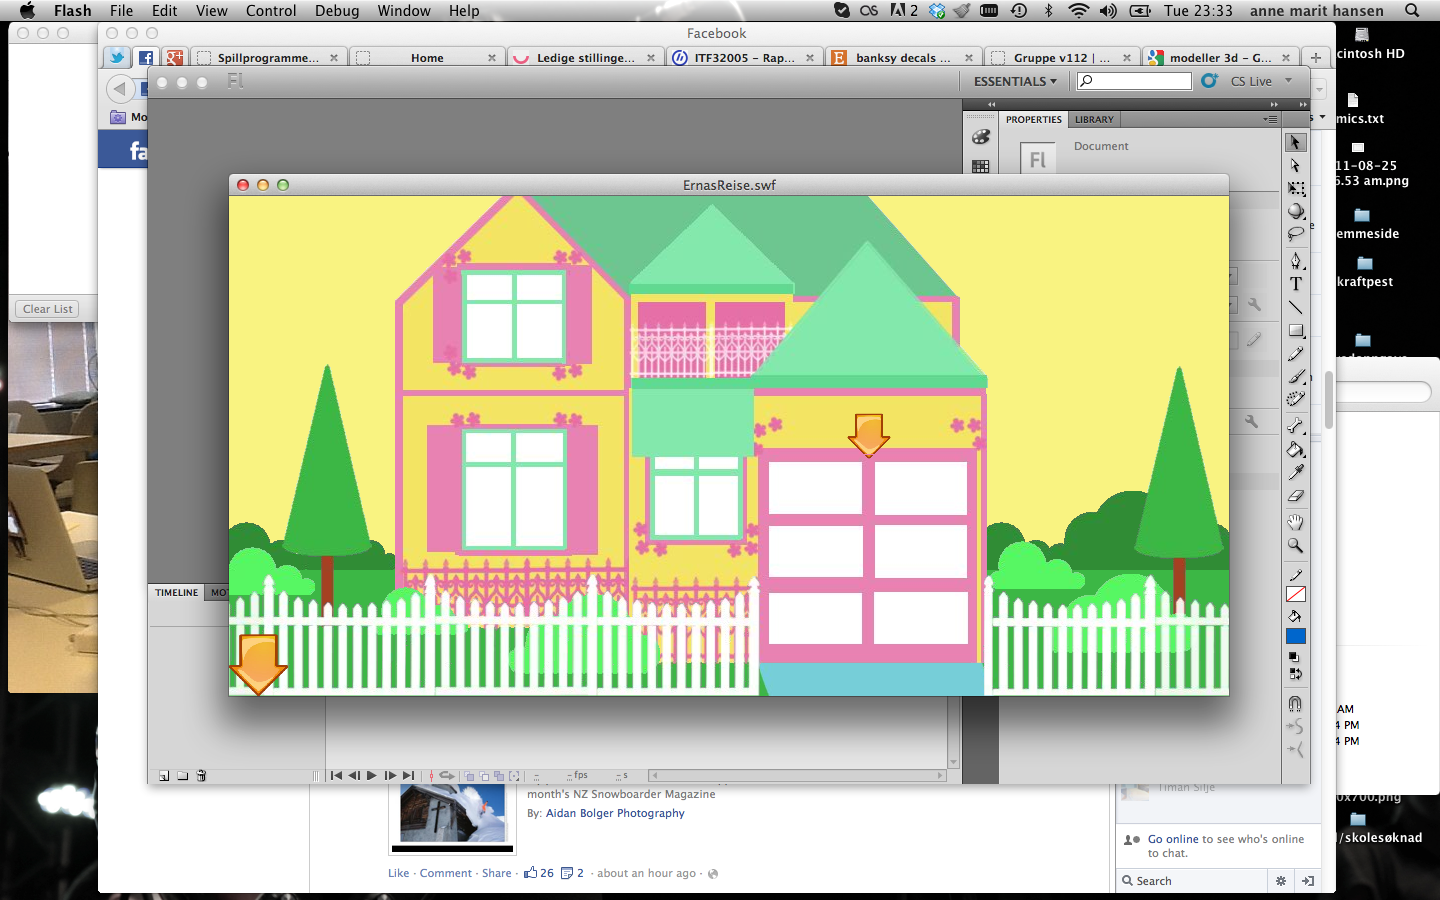Open the Aidan Bolger Photography link
Image resolution: width=1440 pixels, height=900 pixels.
[615, 813]
